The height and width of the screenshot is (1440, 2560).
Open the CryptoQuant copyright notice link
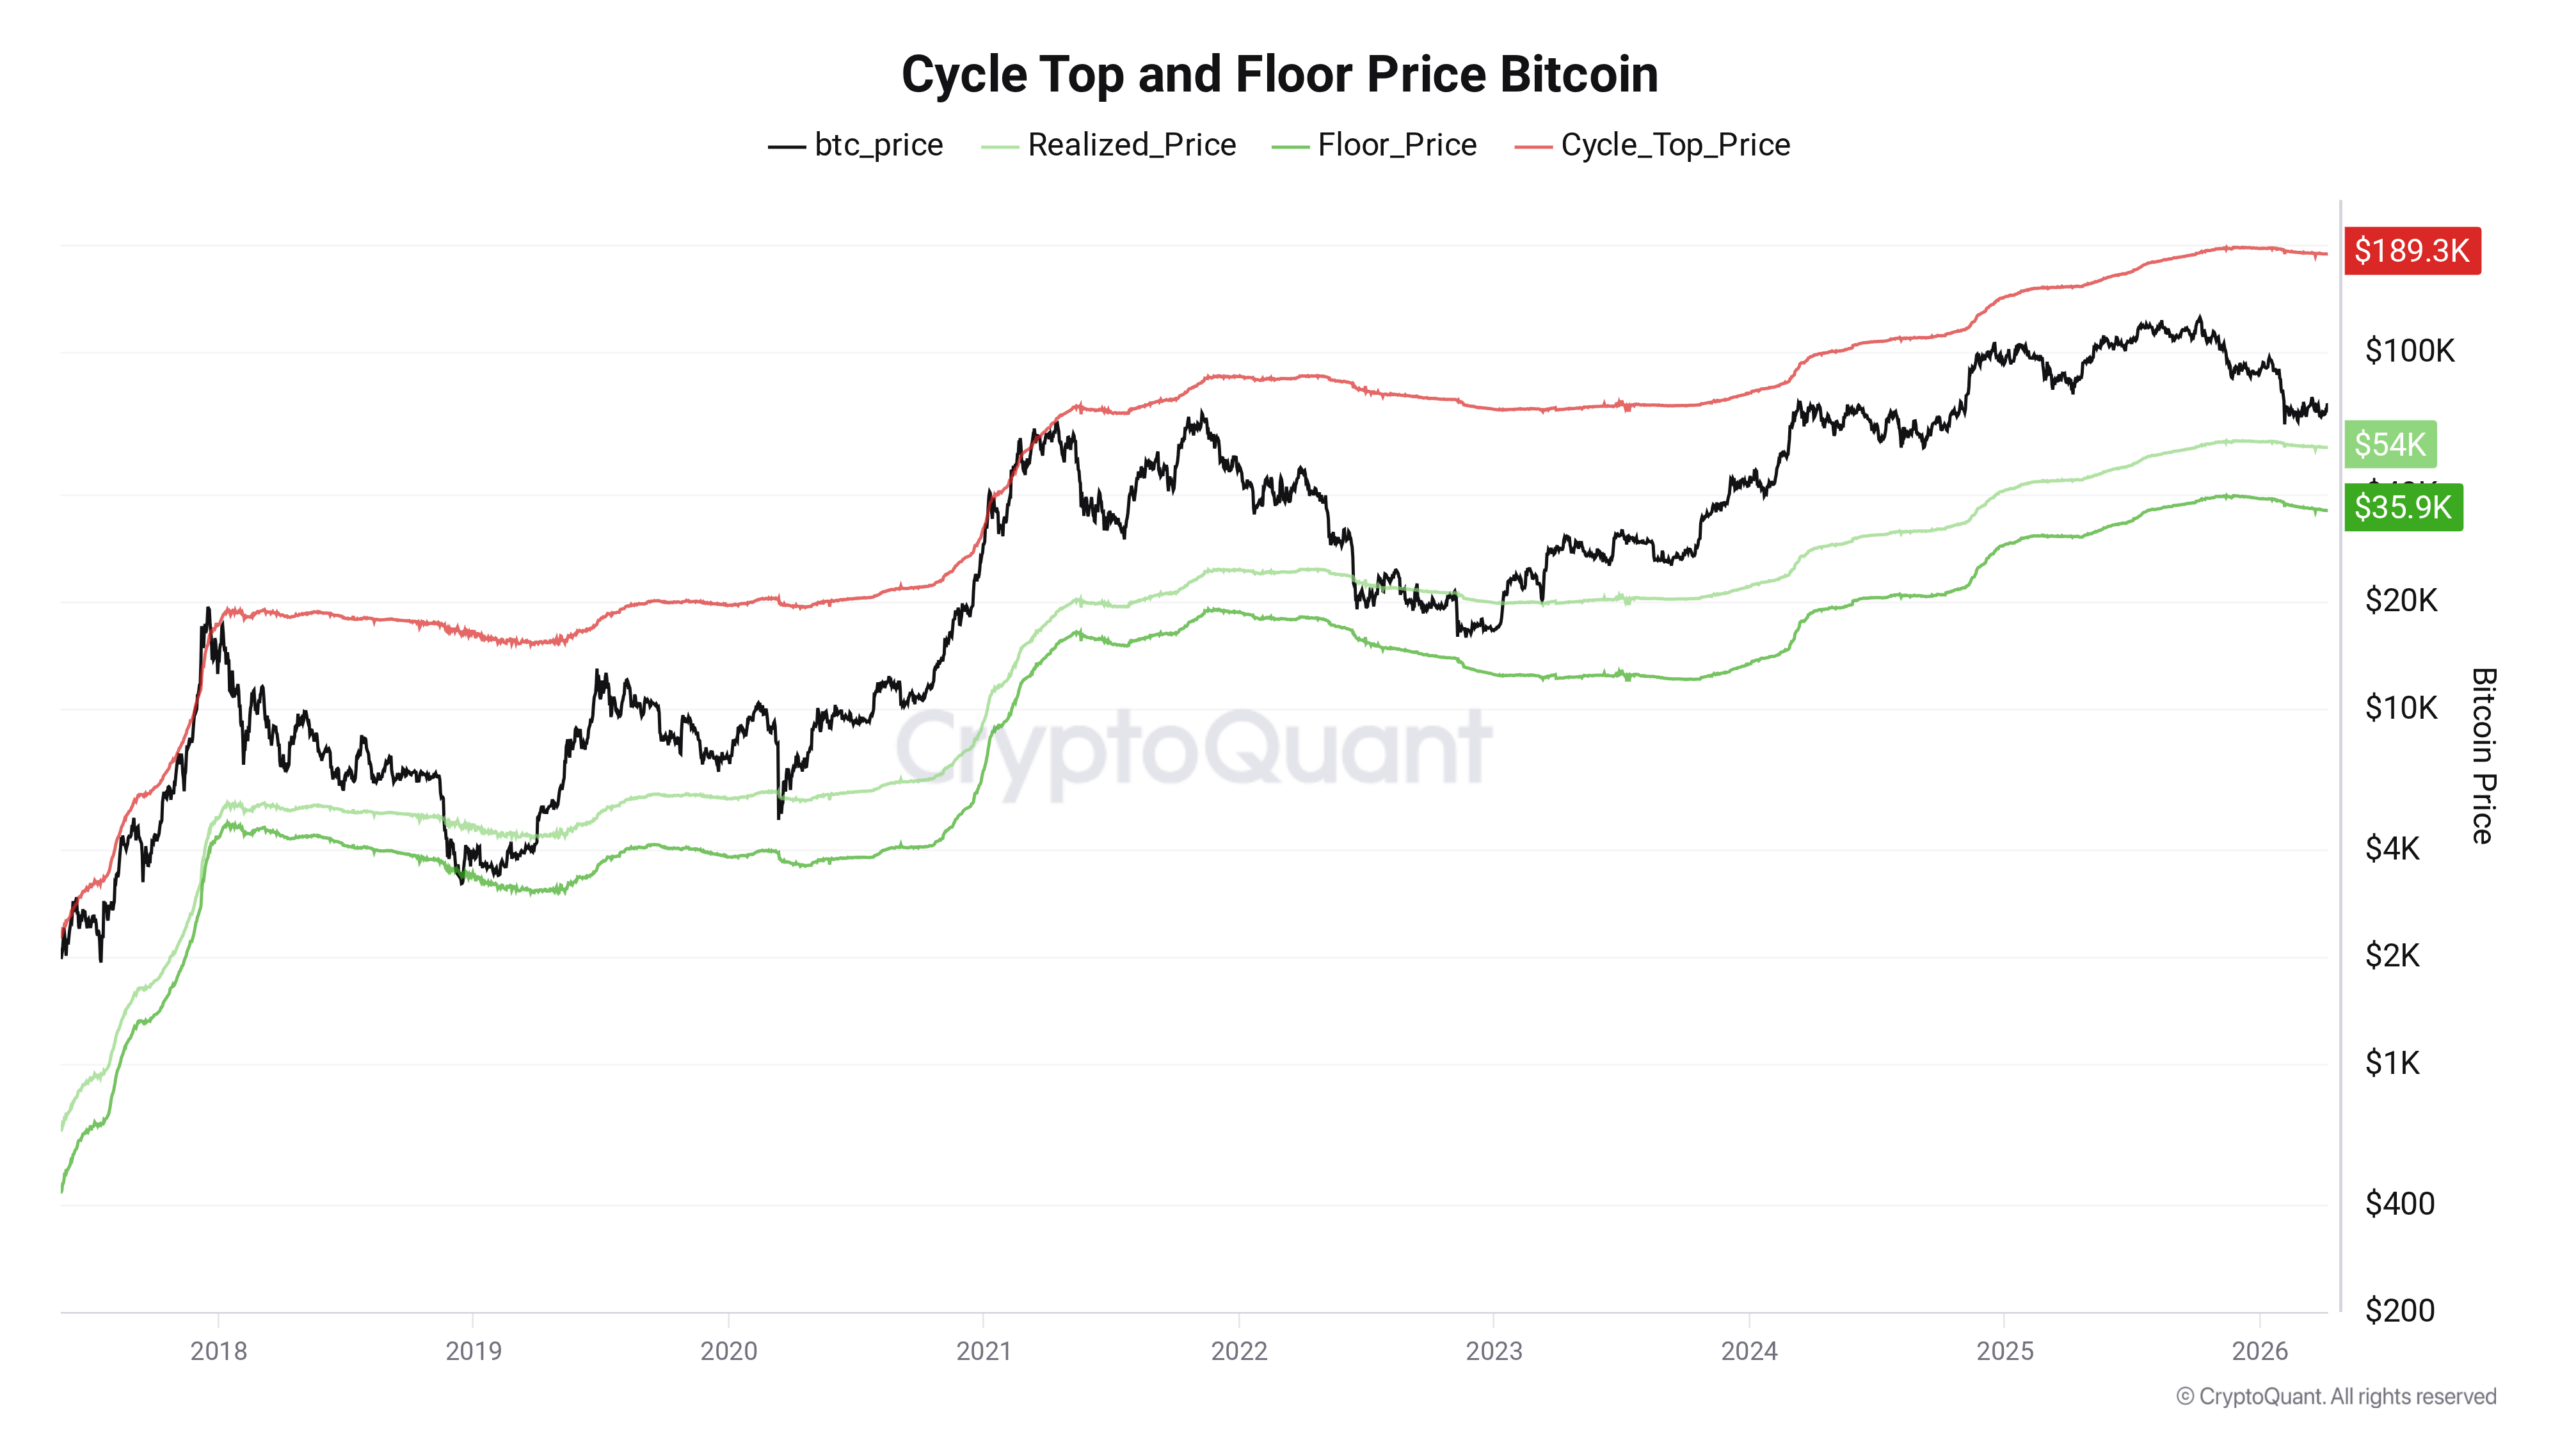click(2336, 1397)
